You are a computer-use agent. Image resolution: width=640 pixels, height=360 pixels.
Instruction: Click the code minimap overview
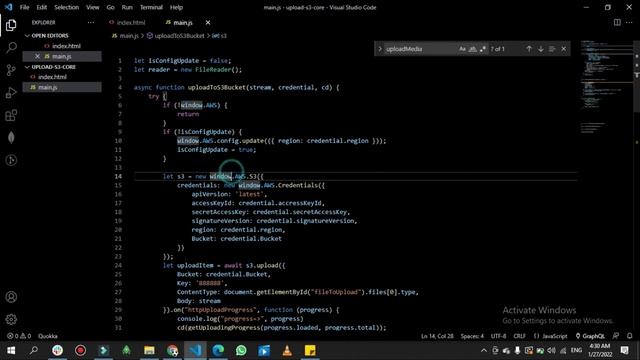(606, 86)
